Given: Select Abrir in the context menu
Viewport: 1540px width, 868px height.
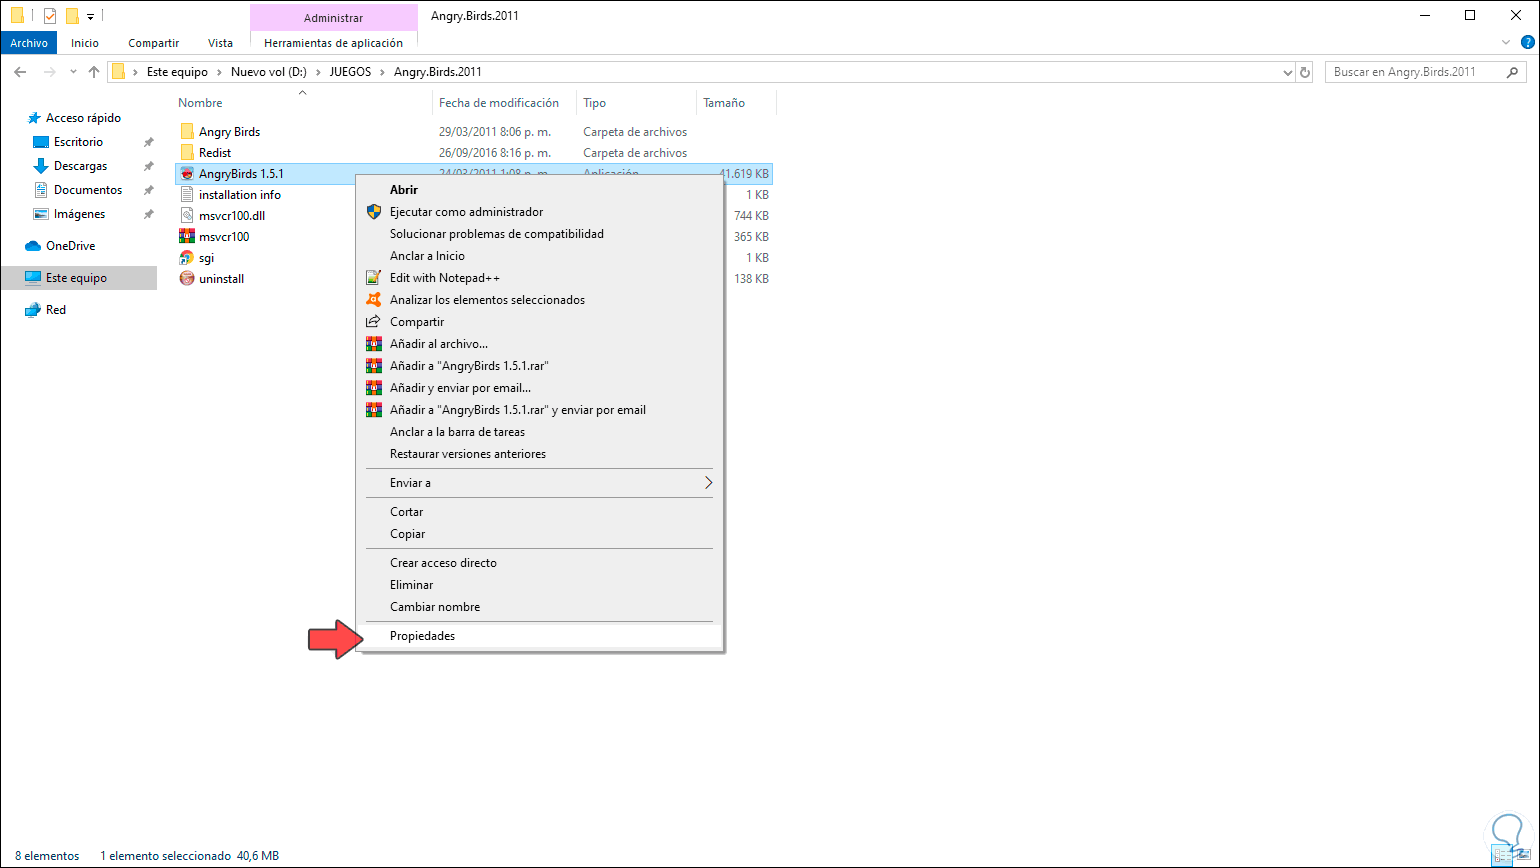Looking at the screenshot, I should [x=540, y=190].
